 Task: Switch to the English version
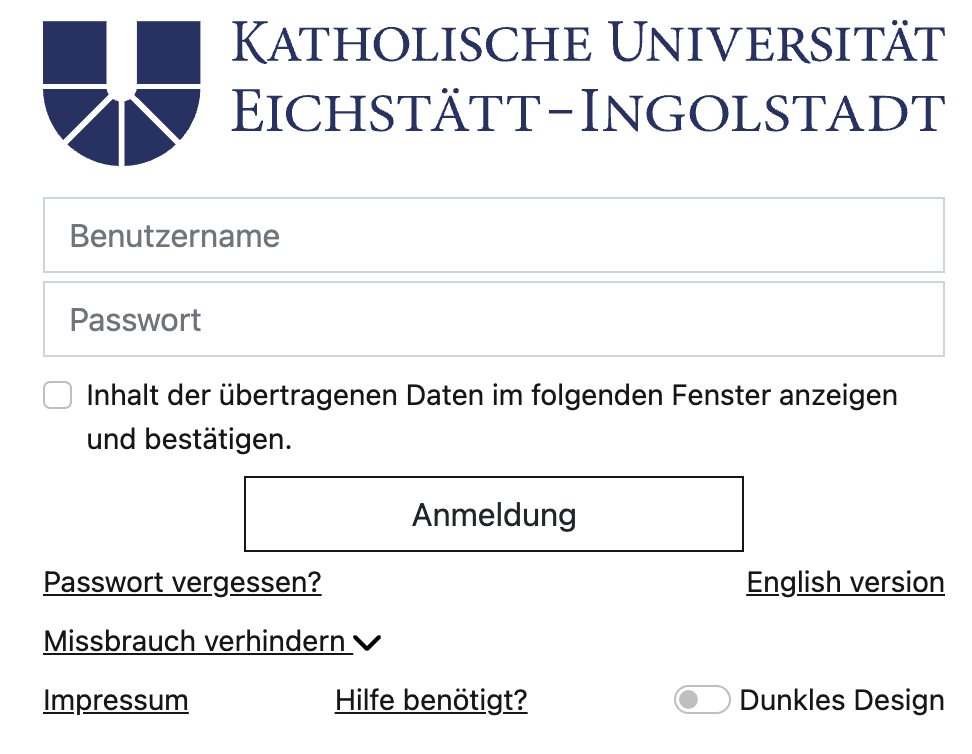tap(845, 582)
